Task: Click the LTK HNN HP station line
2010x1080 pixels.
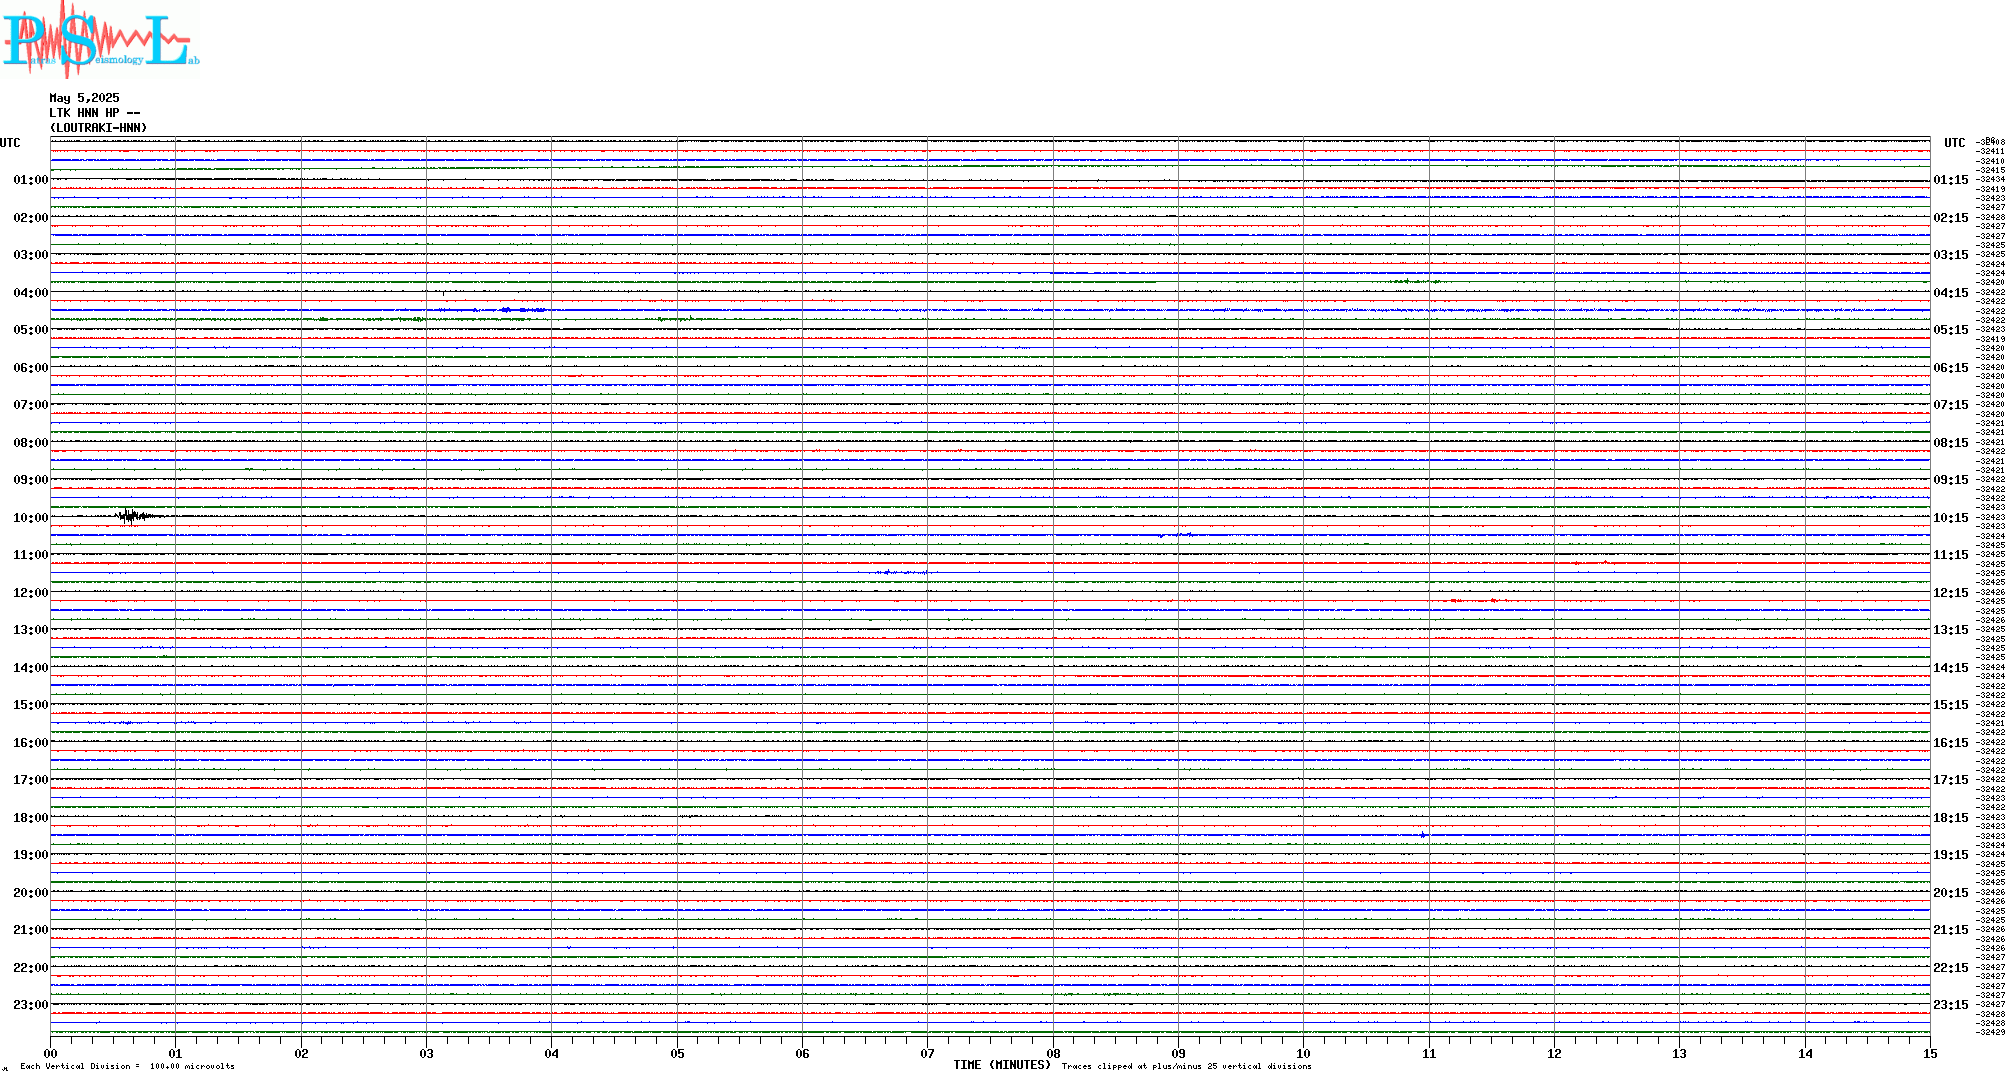Action: tap(95, 113)
